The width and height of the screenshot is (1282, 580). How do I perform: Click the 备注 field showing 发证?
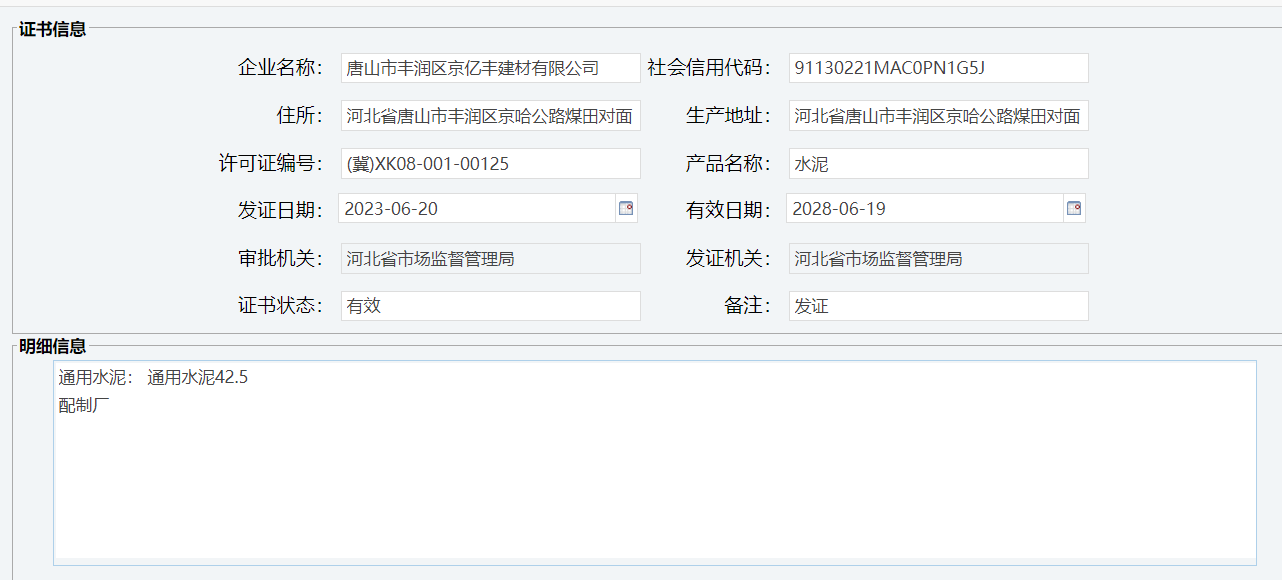938,306
